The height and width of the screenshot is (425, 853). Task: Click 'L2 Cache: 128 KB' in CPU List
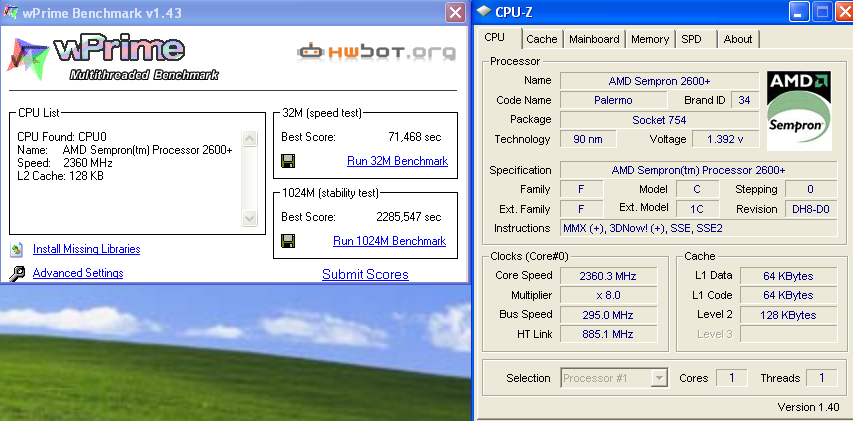[60, 176]
